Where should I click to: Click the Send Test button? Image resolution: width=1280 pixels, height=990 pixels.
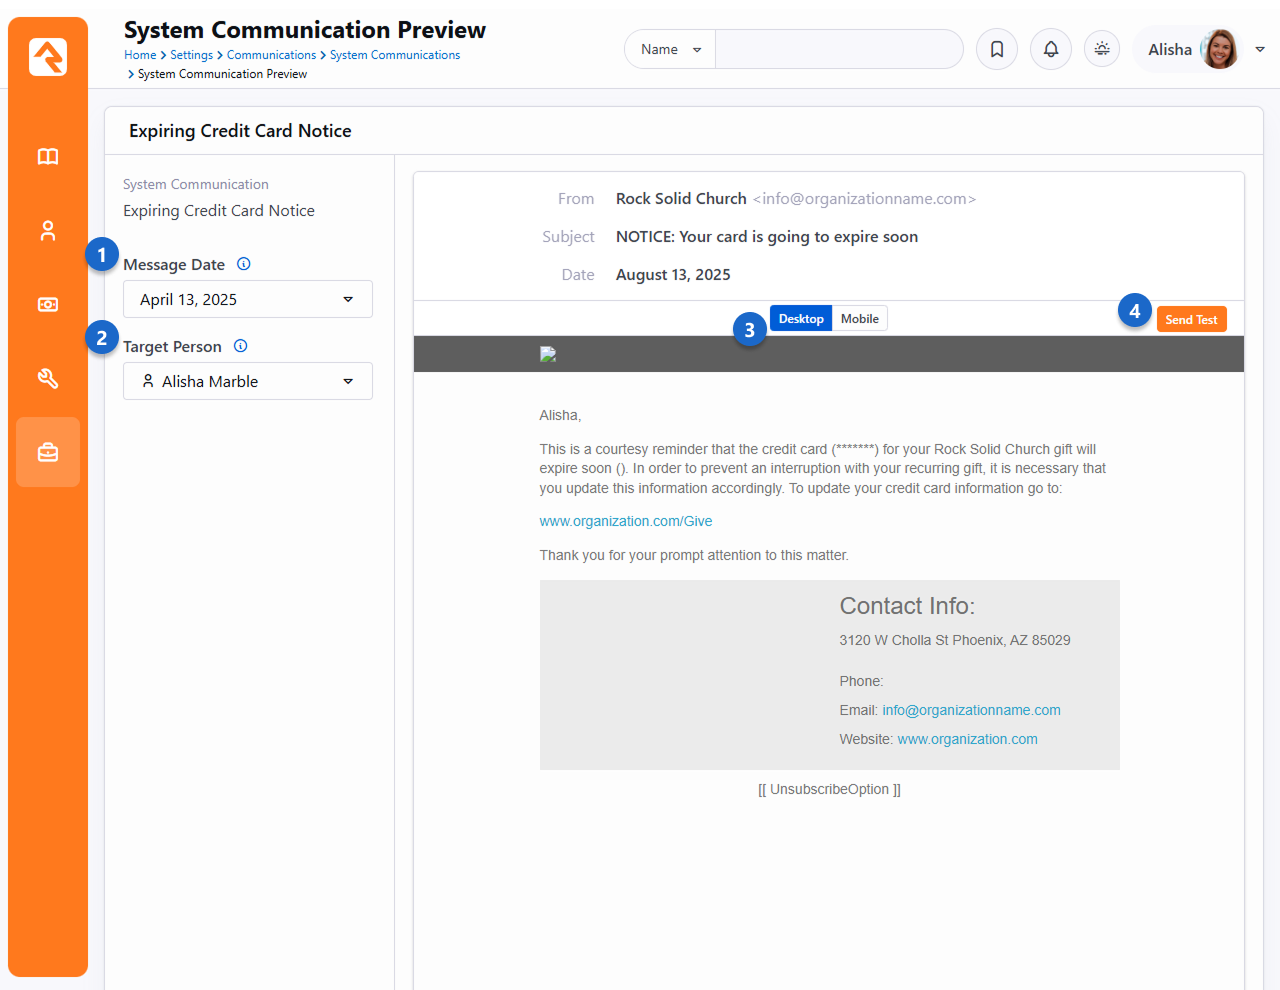tap(1191, 320)
